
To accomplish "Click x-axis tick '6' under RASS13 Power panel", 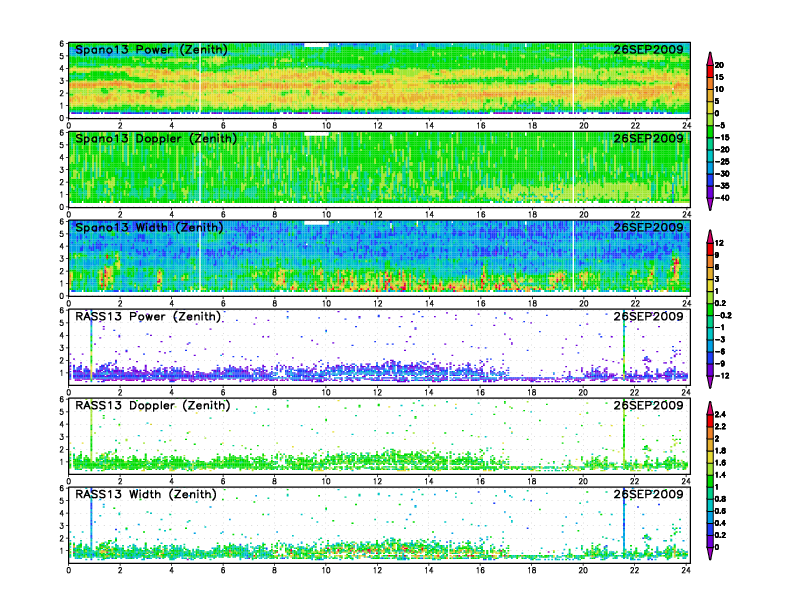I will (x=223, y=392).
